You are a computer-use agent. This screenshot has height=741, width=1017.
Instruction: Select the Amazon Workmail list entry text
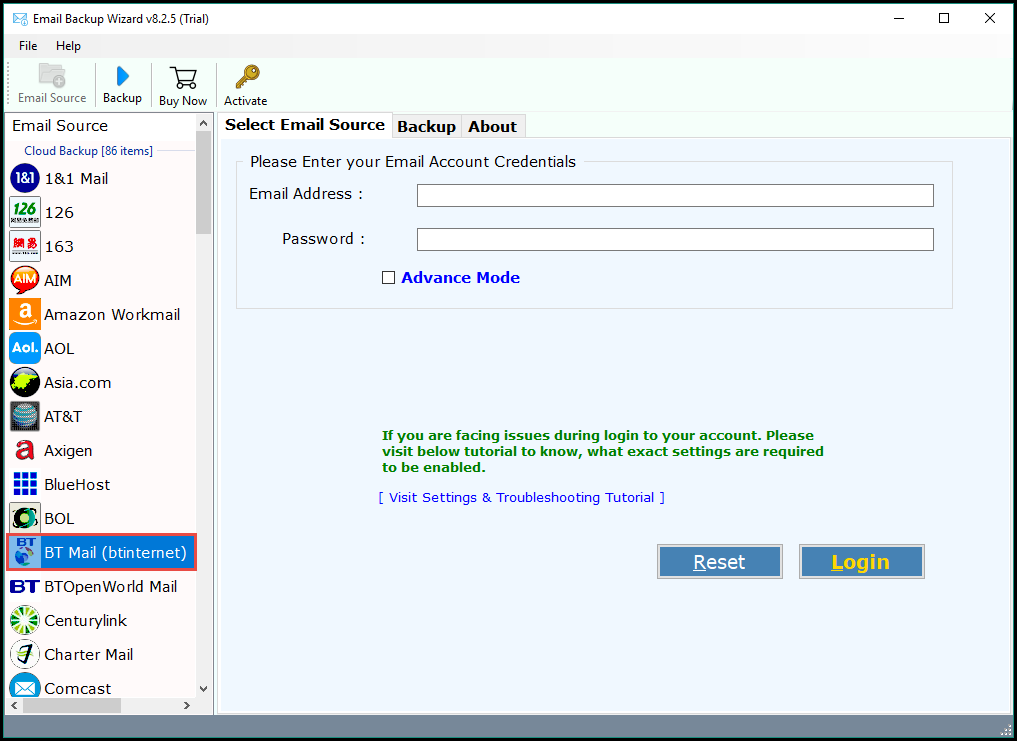click(x=112, y=315)
